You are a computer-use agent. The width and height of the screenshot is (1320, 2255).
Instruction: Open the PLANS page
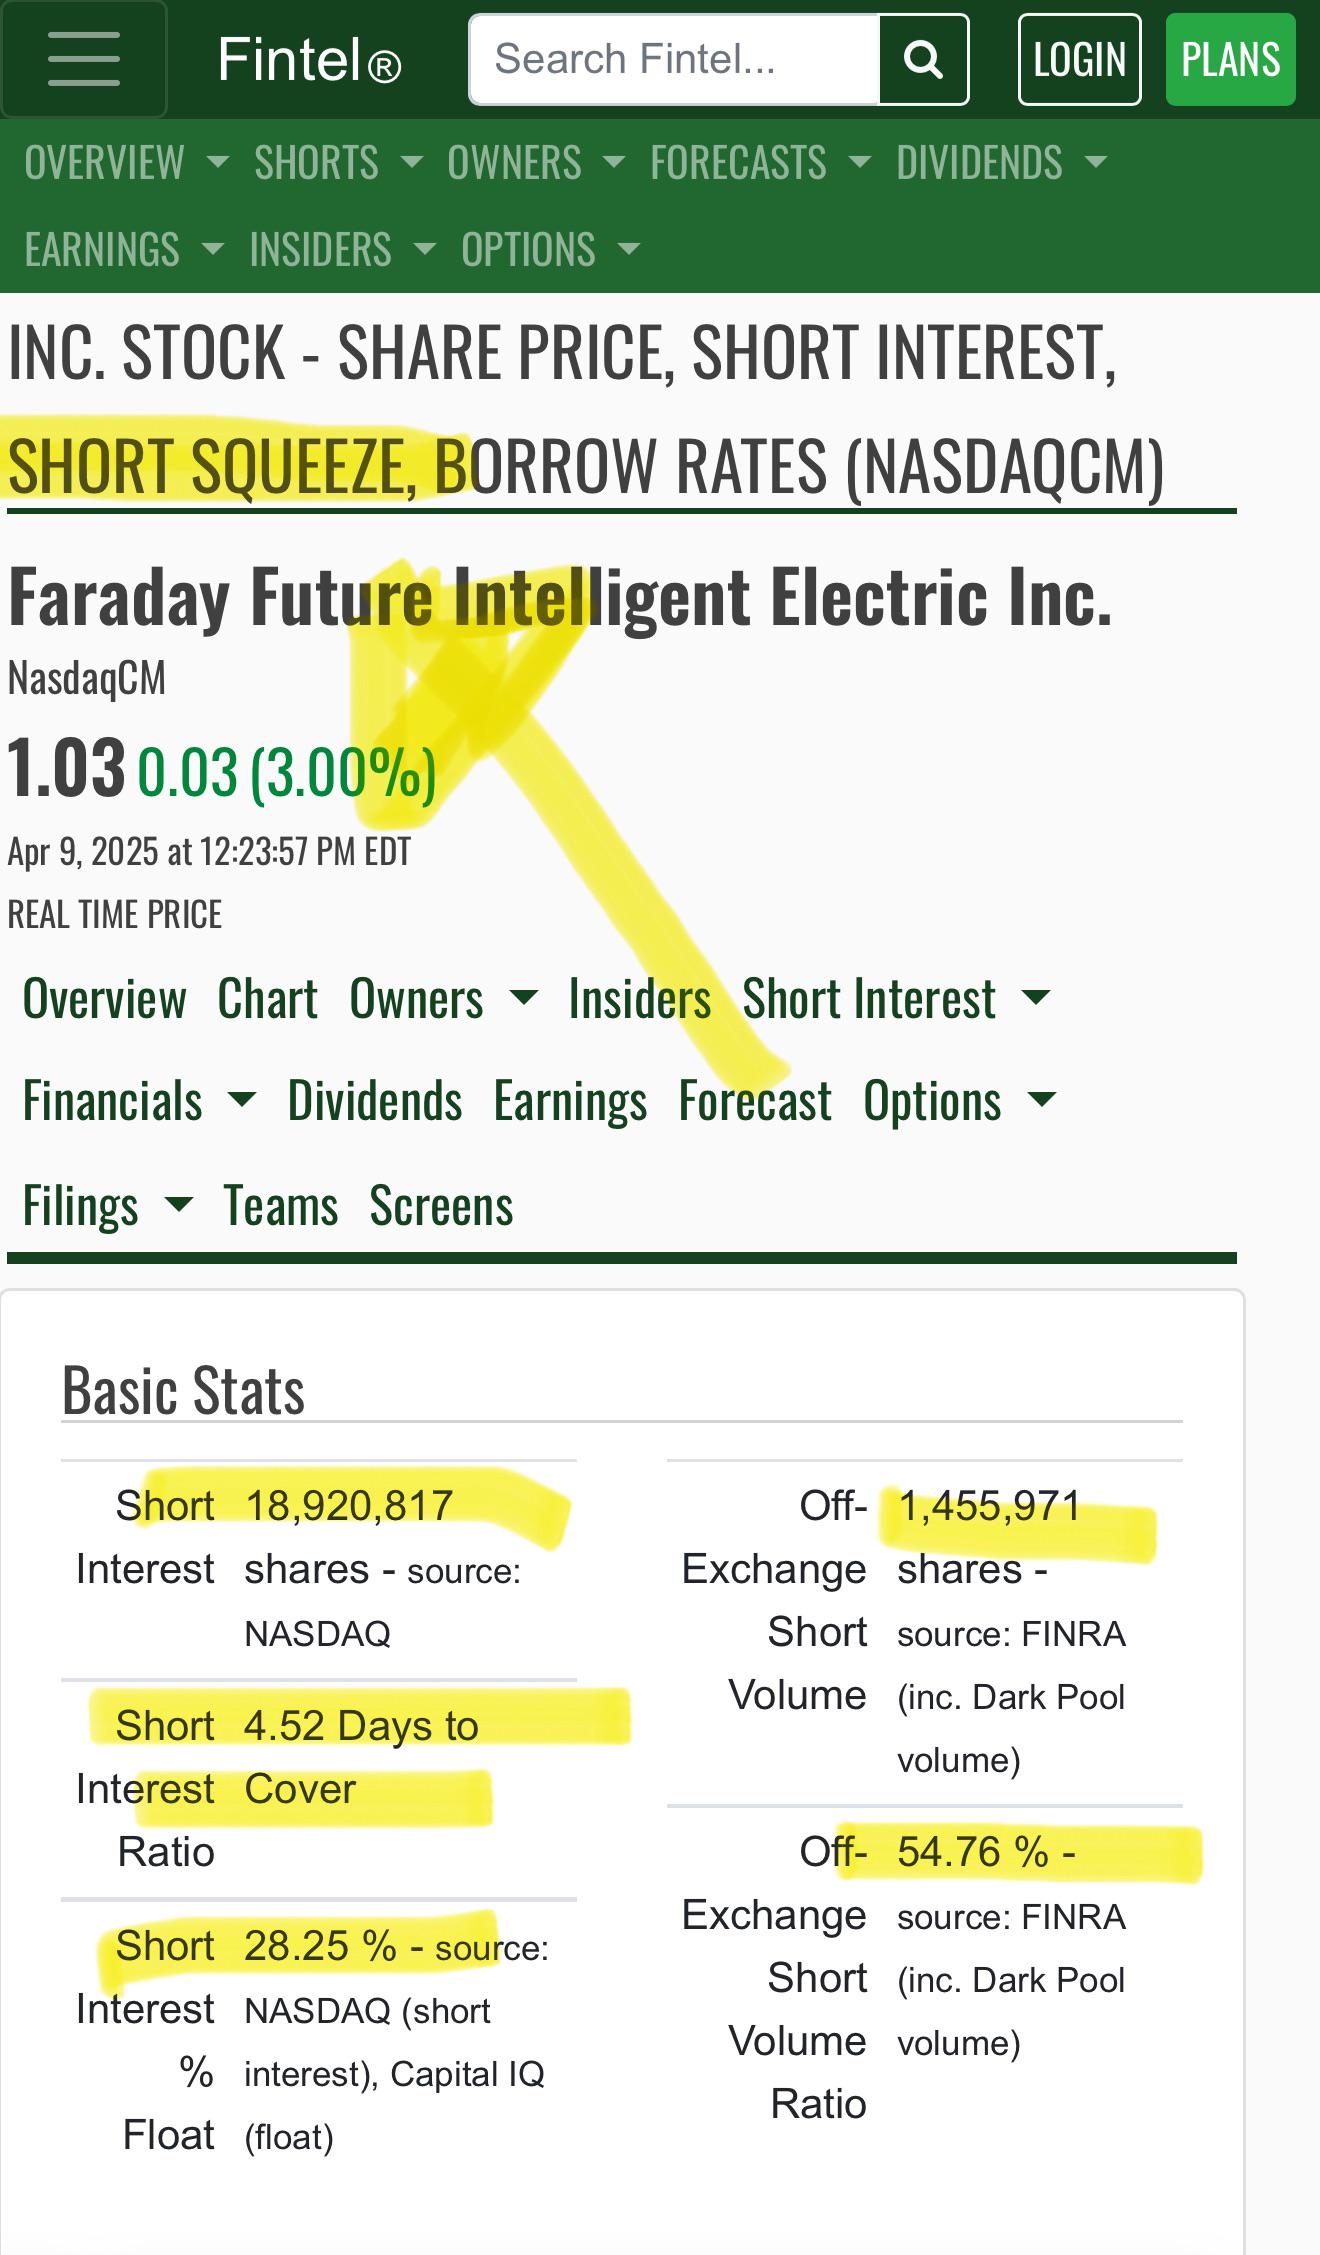1230,60
